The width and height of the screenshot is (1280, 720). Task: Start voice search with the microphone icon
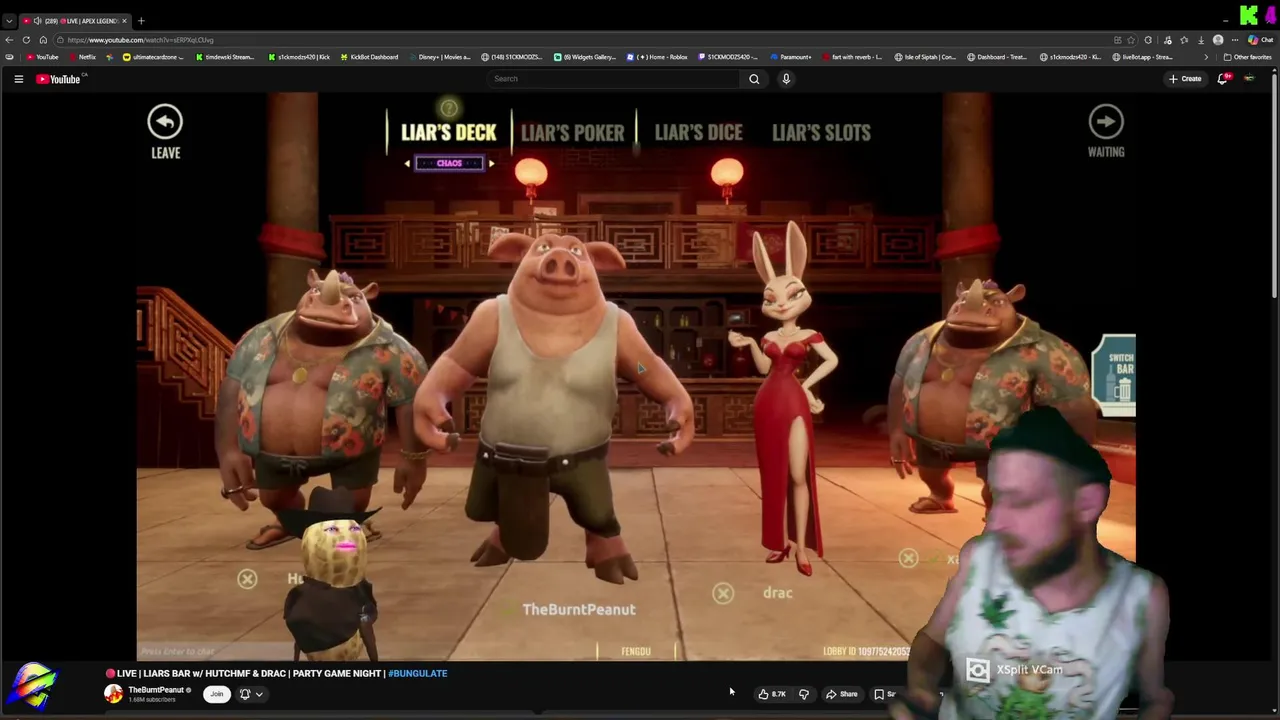pos(786,79)
